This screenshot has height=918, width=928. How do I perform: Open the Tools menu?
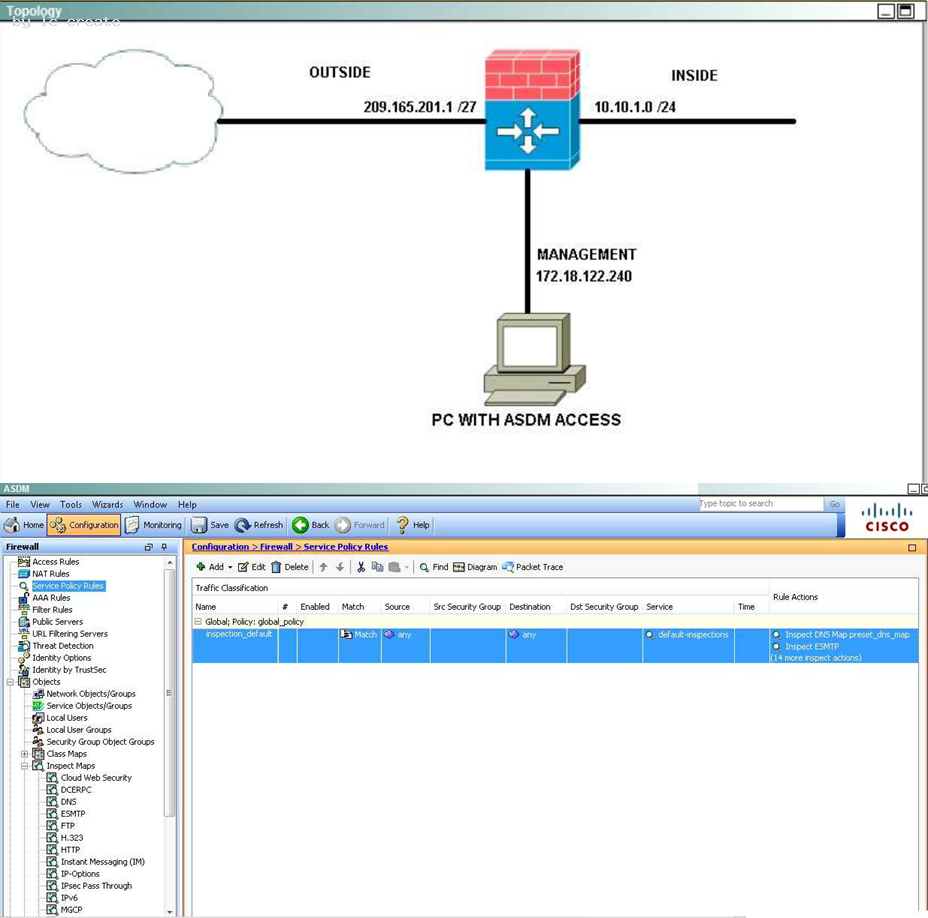(70, 505)
